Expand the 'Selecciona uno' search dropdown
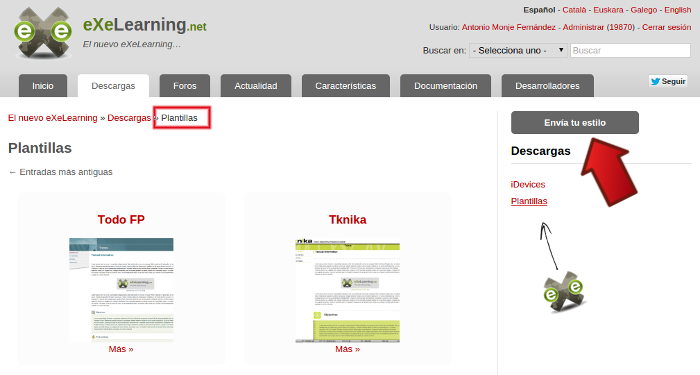700x375 pixels. click(518, 50)
